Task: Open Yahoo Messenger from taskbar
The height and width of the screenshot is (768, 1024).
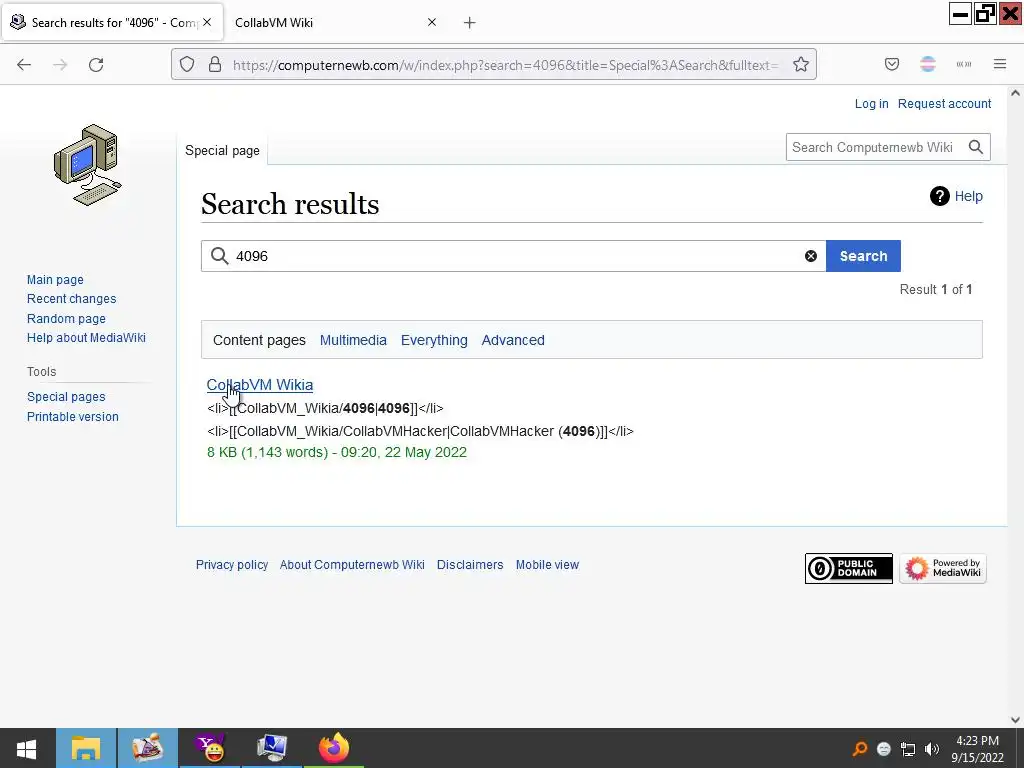Action: [x=210, y=748]
